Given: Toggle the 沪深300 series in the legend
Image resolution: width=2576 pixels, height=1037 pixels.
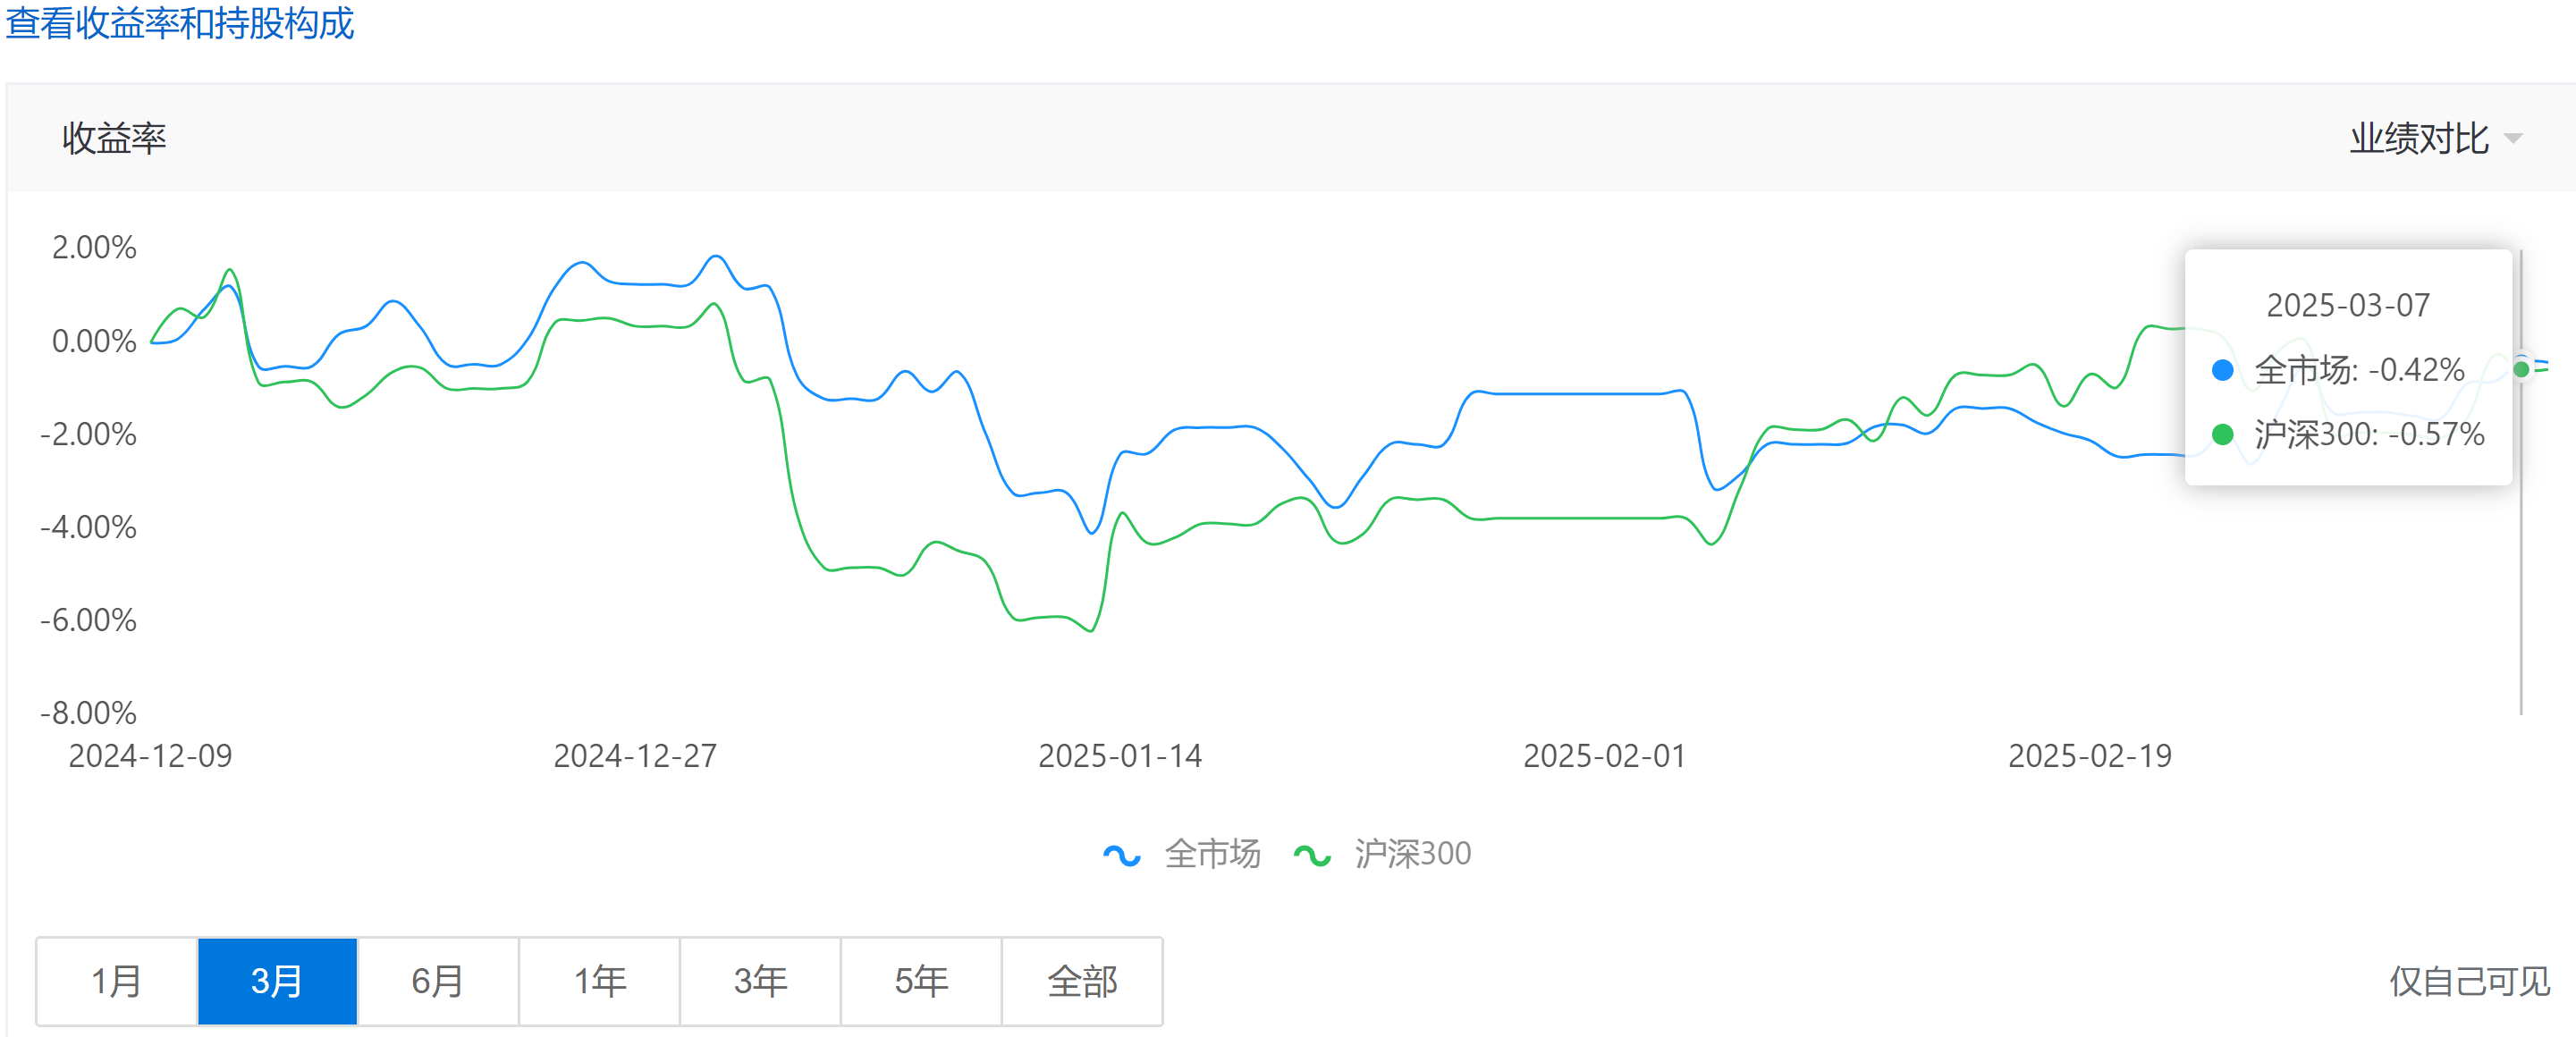Looking at the screenshot, I should (1411, 854).
